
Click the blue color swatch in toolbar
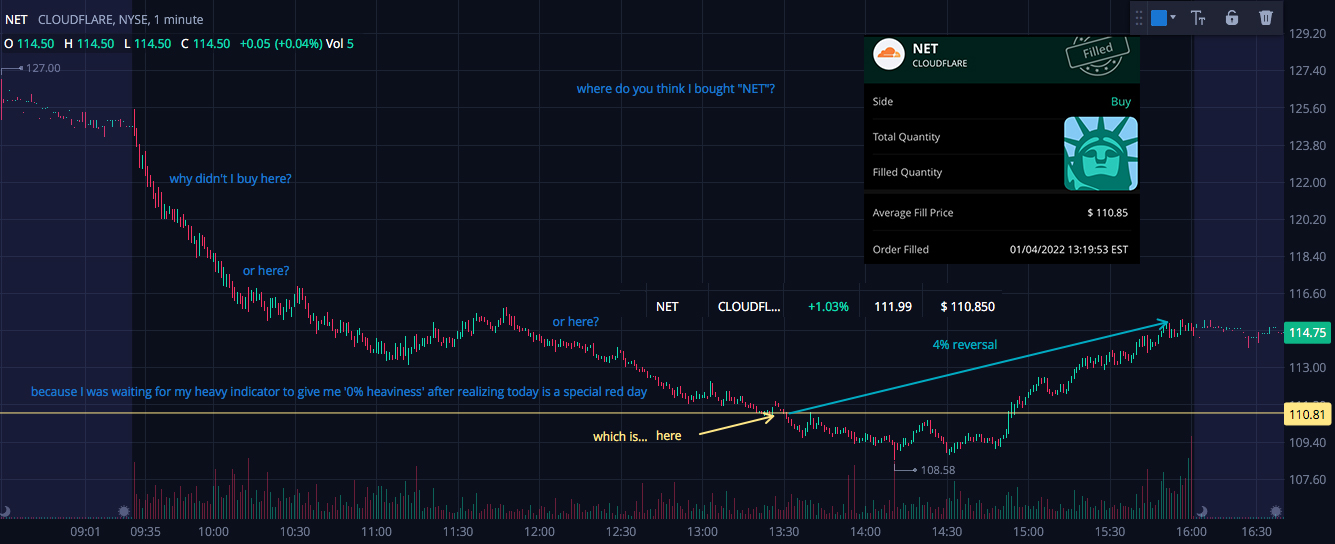pyautogui.click(x=1158, y=17)
